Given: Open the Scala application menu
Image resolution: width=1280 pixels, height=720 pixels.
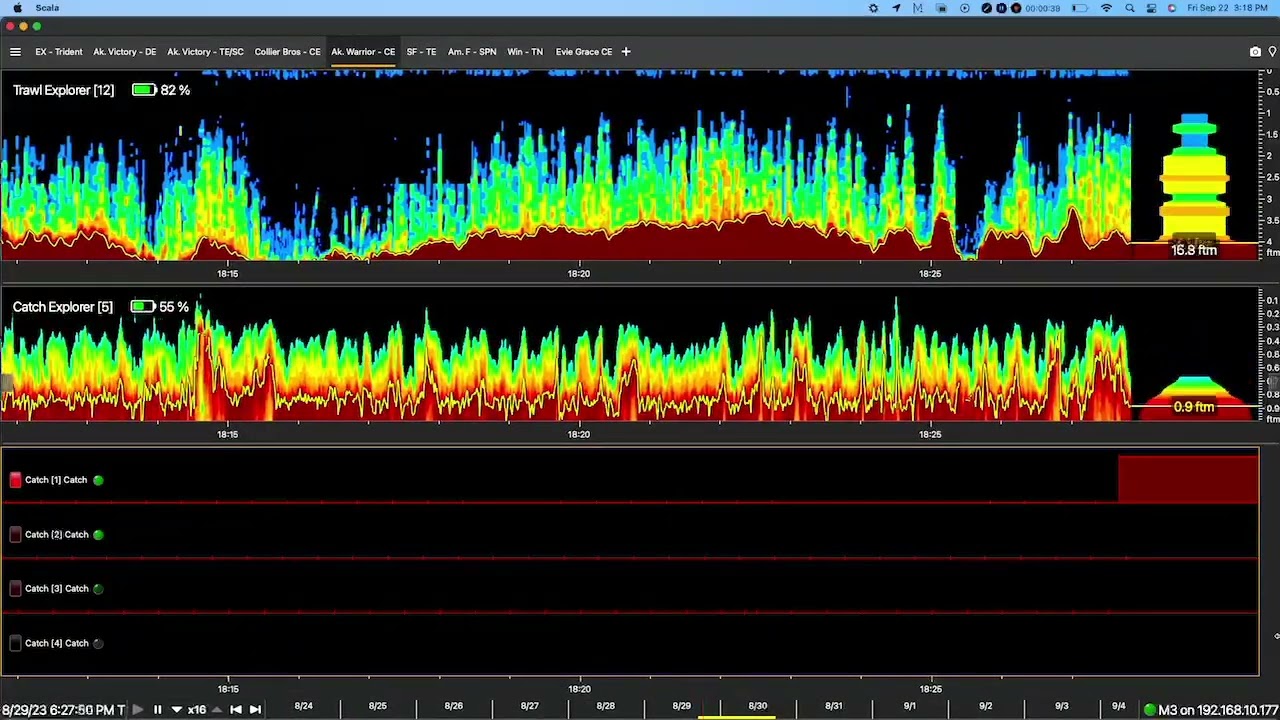Looking at the screenshot, I should tap(47, 8).
